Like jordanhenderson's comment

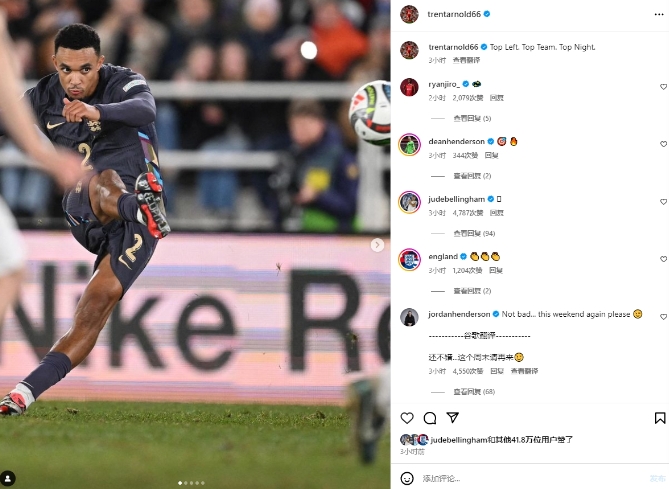663,317
